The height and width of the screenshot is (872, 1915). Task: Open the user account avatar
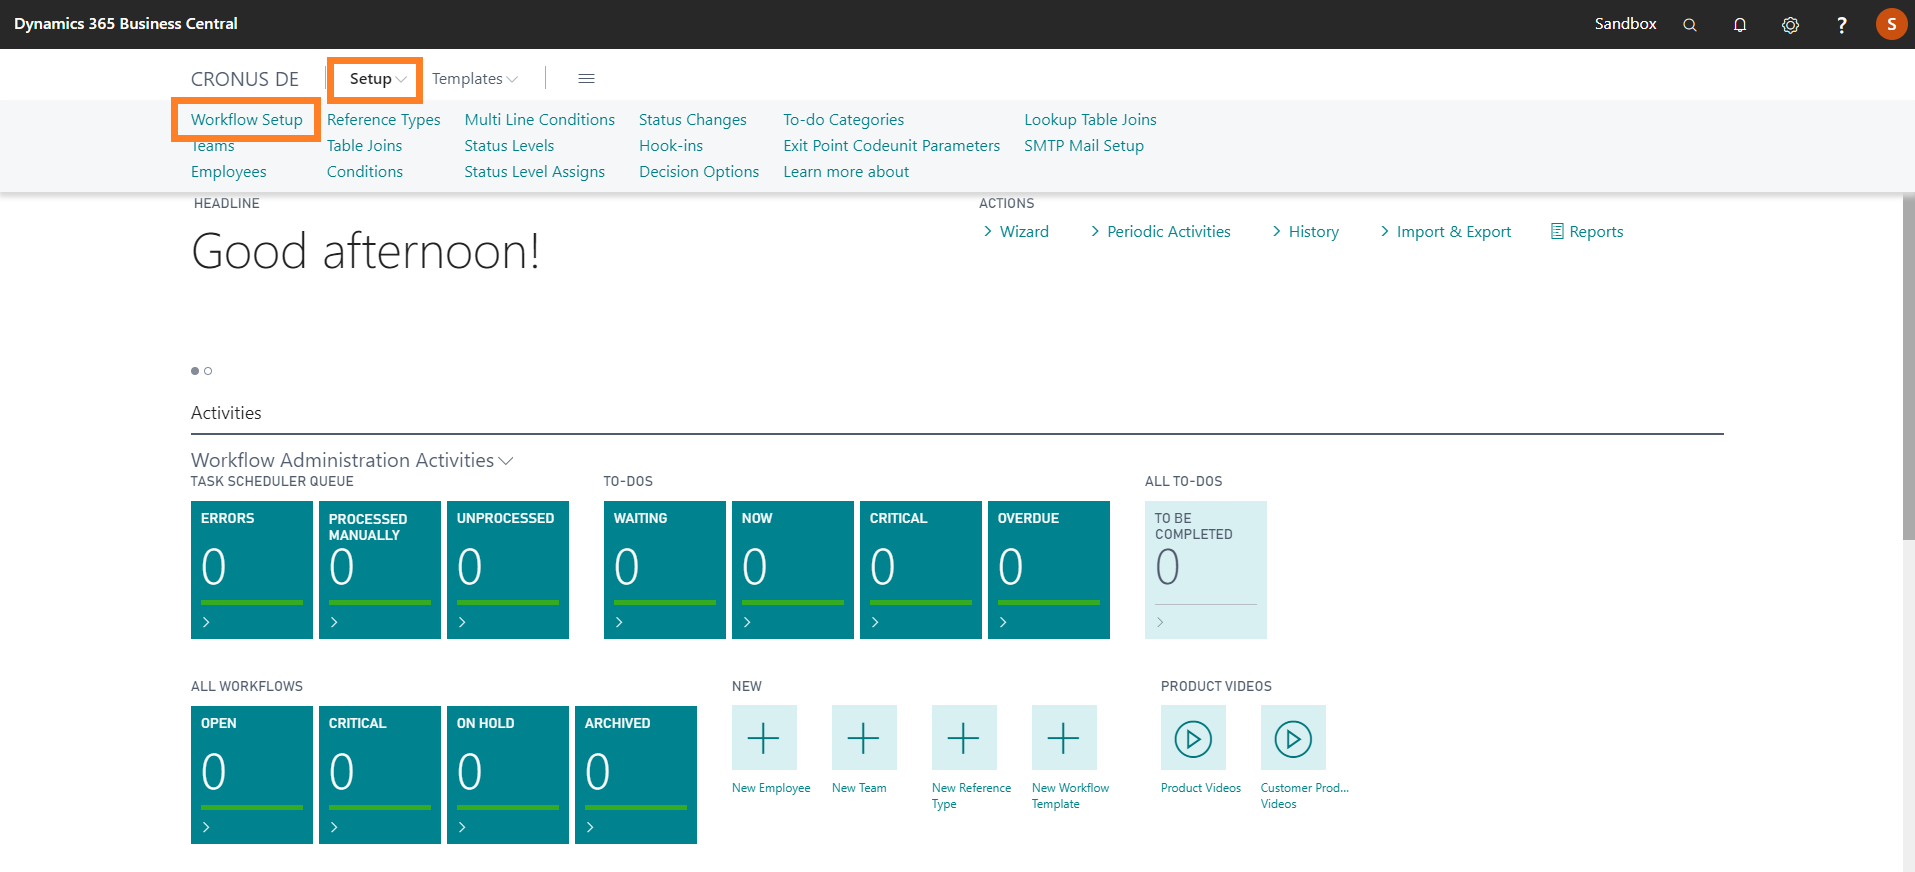point(1890,24)
